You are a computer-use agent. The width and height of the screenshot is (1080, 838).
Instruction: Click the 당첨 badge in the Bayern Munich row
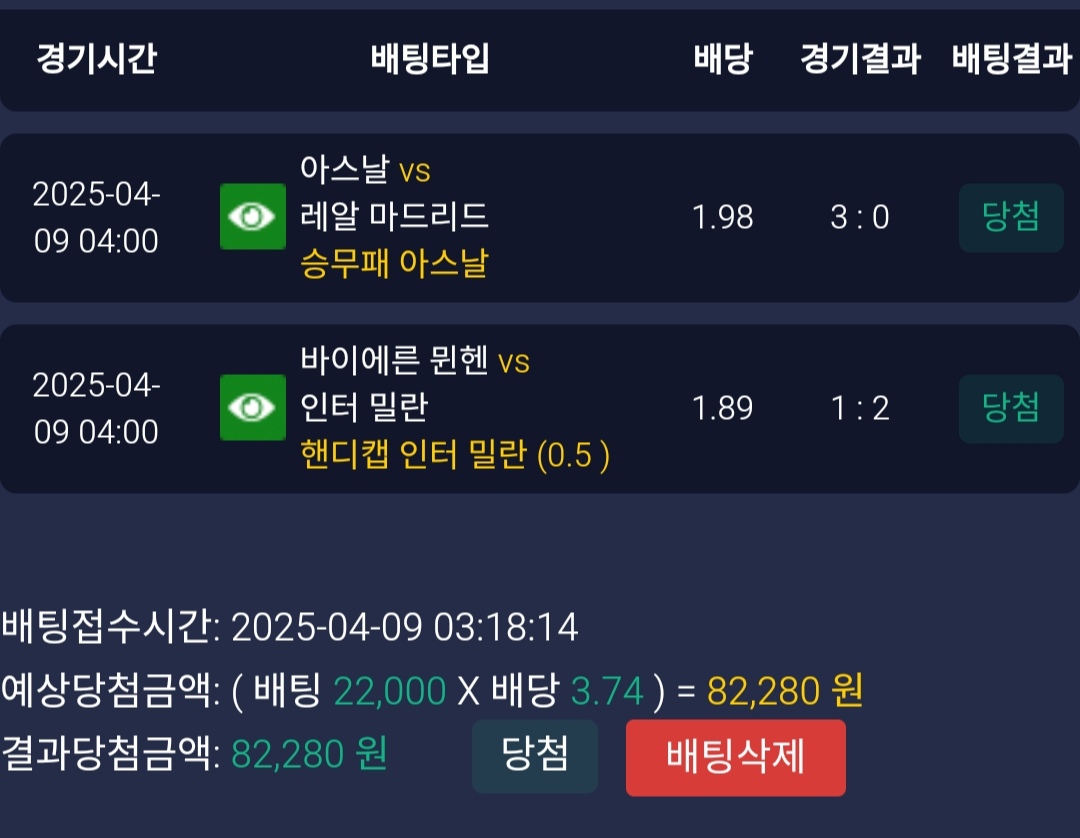[x=1011, y=408]
